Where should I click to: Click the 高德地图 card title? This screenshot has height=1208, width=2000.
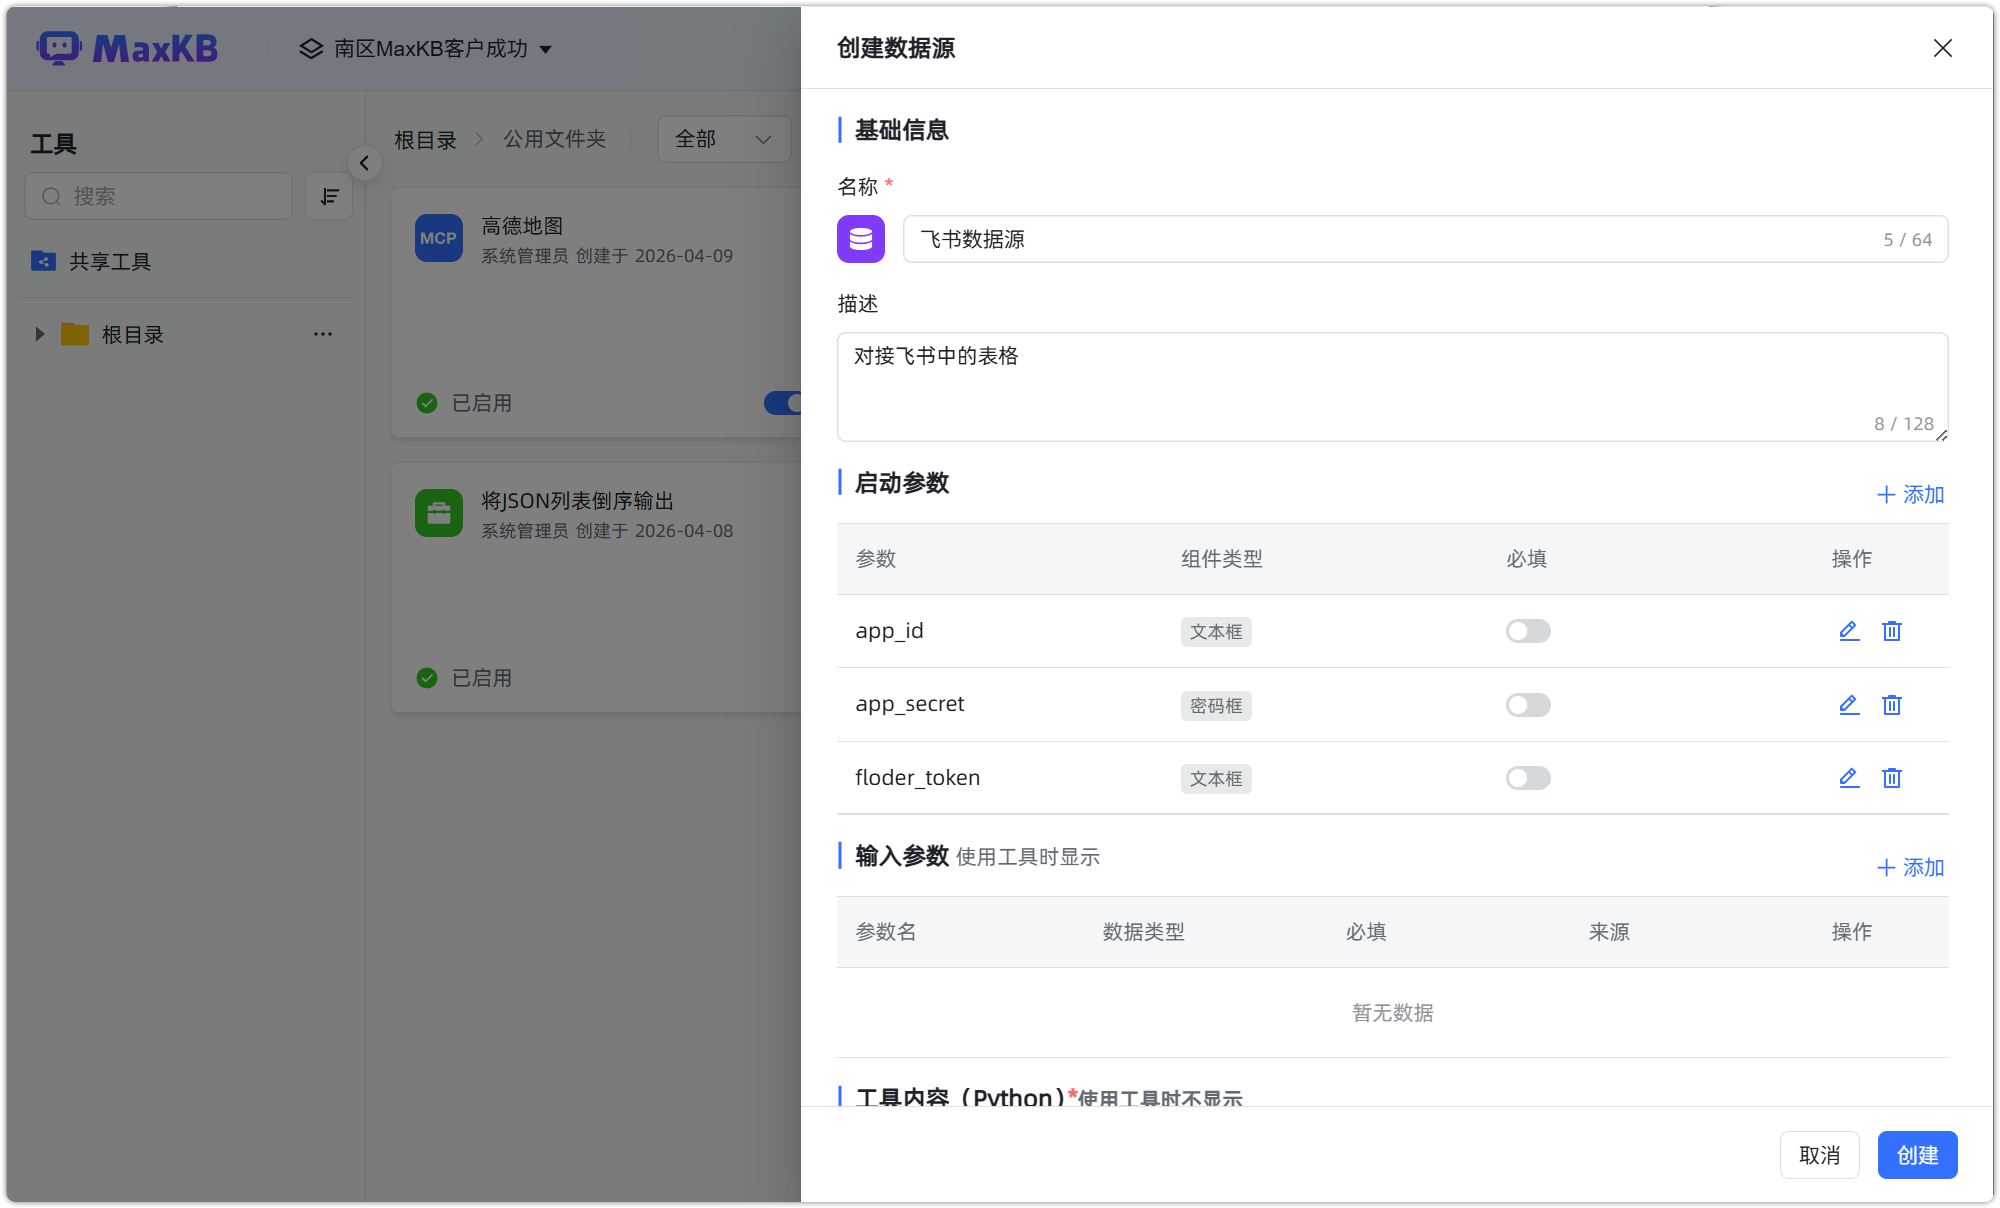pos(522,226)
